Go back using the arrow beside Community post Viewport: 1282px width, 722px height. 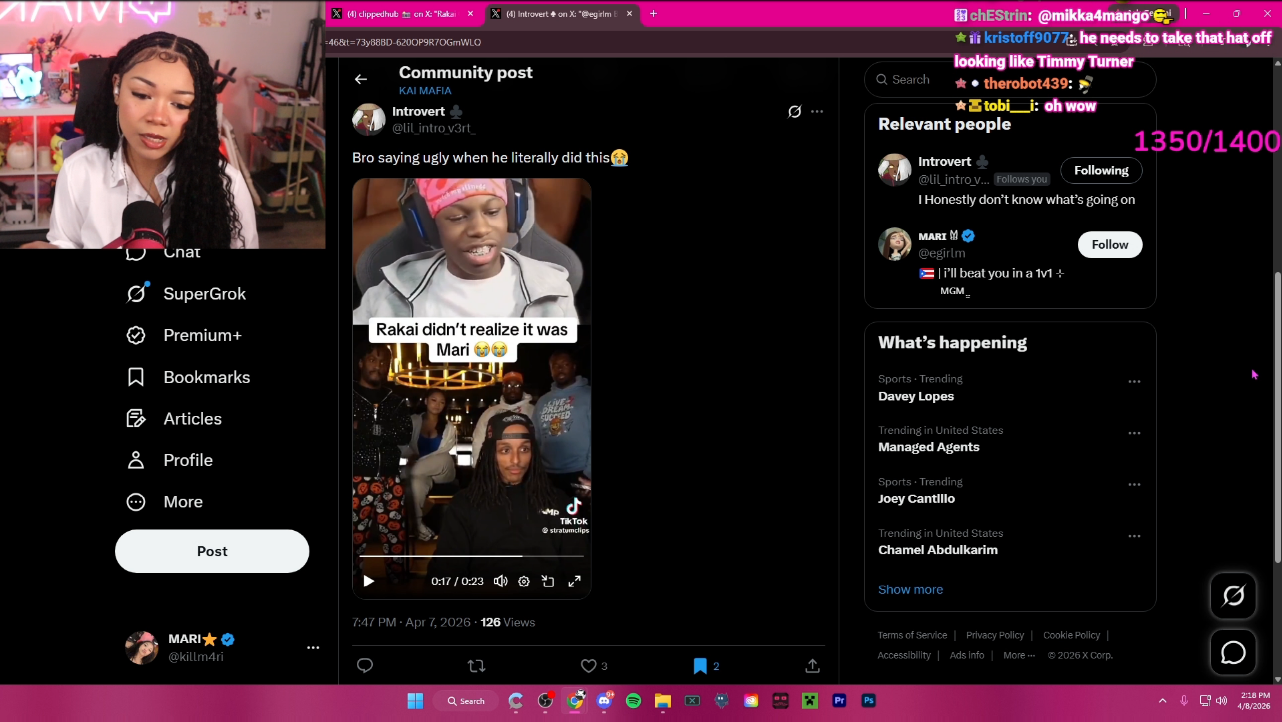[x=361, y=79]
